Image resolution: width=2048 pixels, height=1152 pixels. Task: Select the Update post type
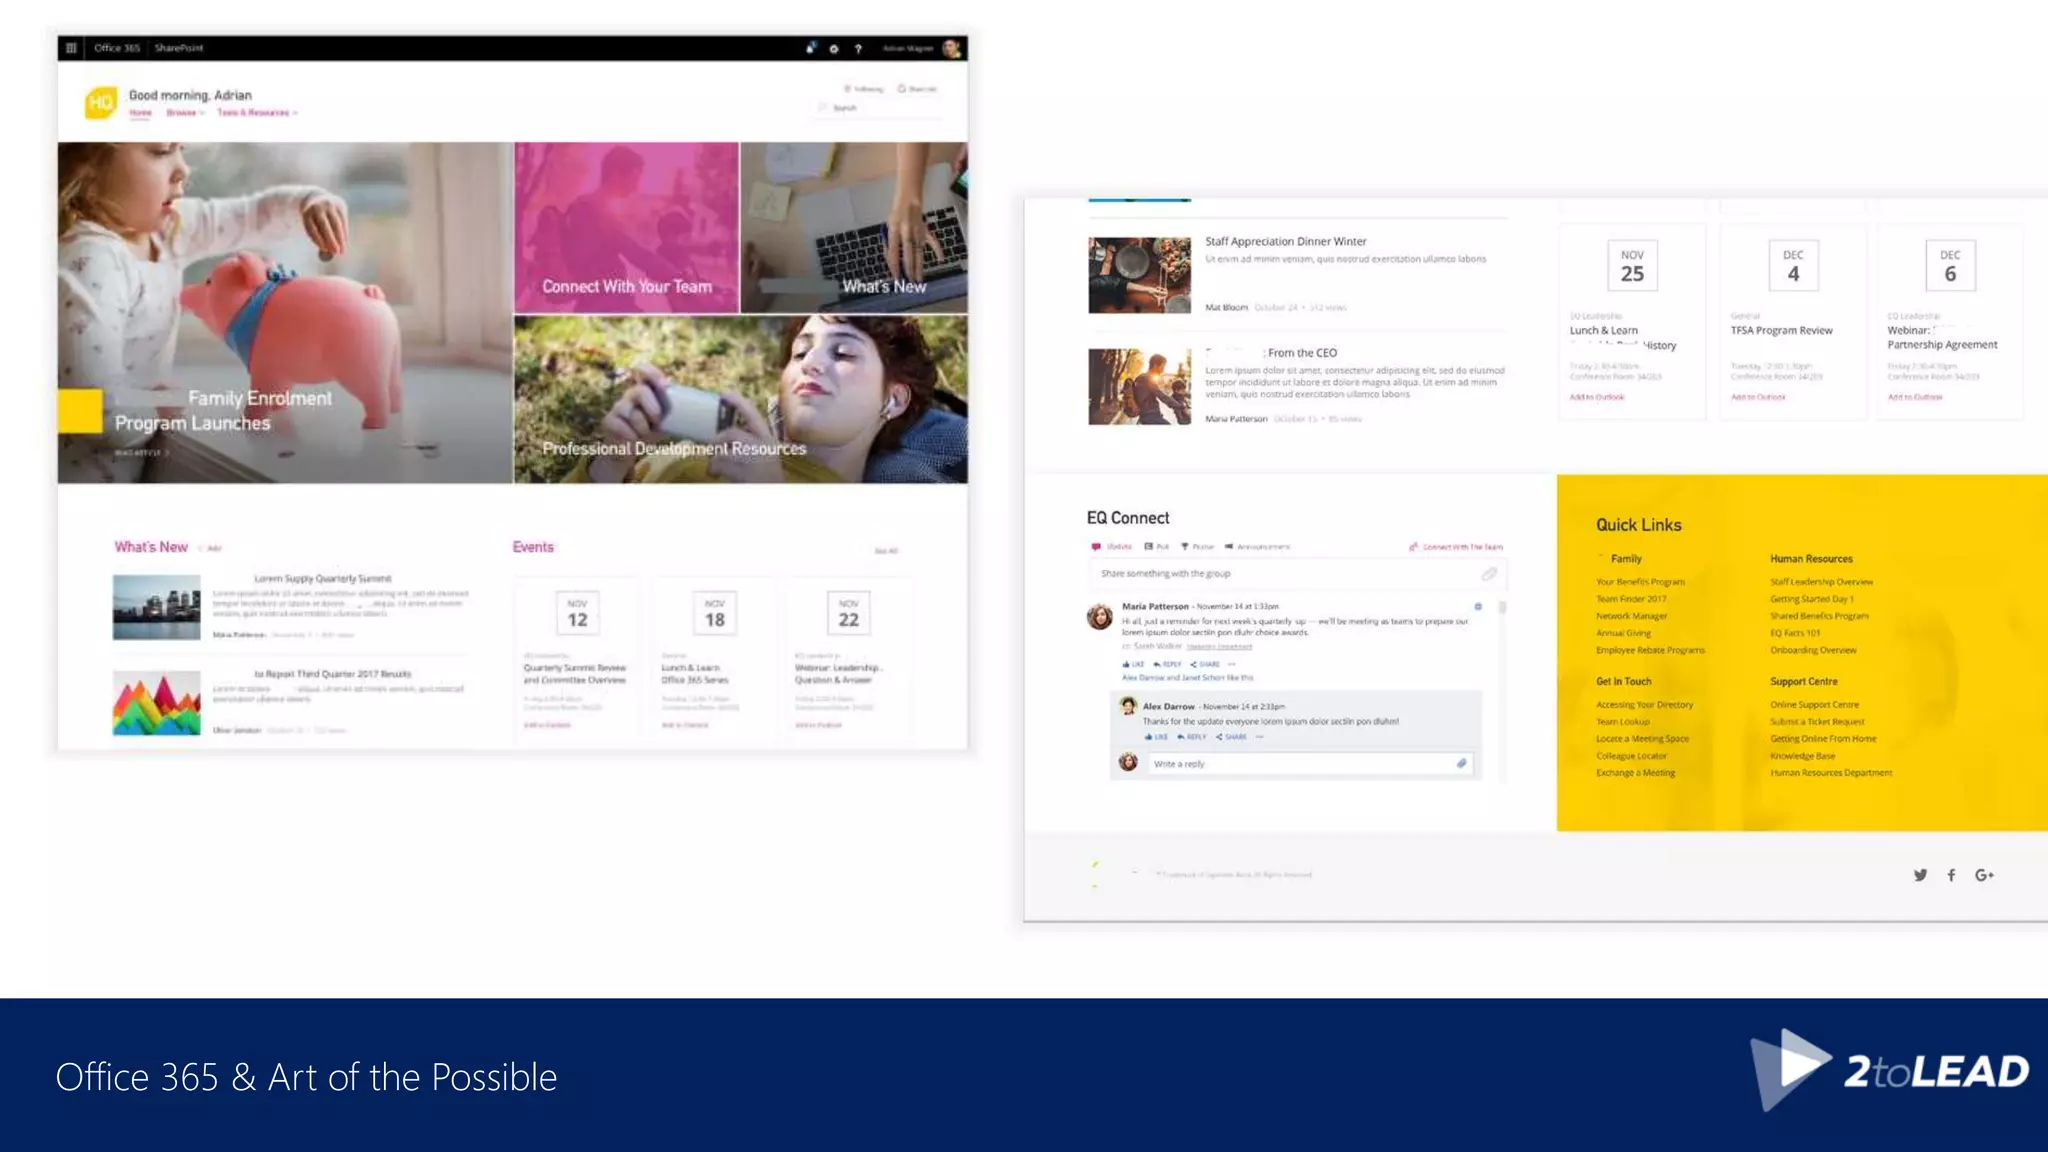pos(1112,547)
